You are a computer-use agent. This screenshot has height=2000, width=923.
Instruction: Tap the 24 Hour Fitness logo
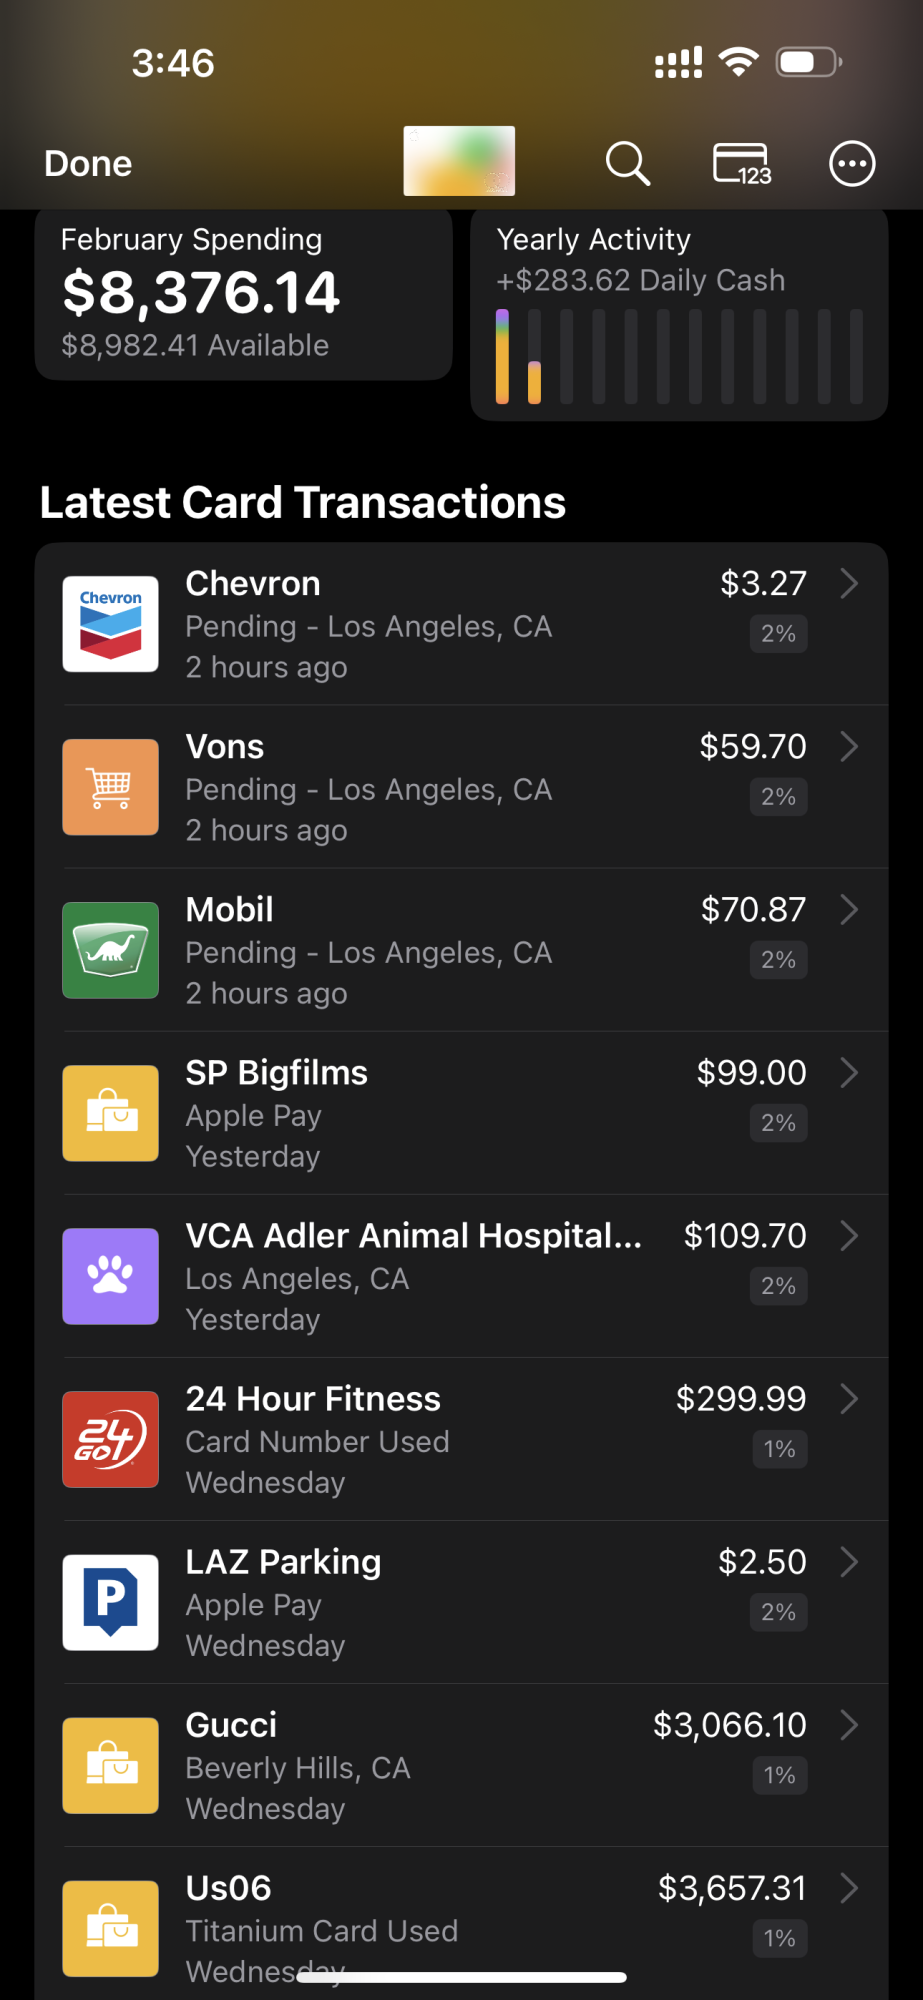pos(111,1439)
